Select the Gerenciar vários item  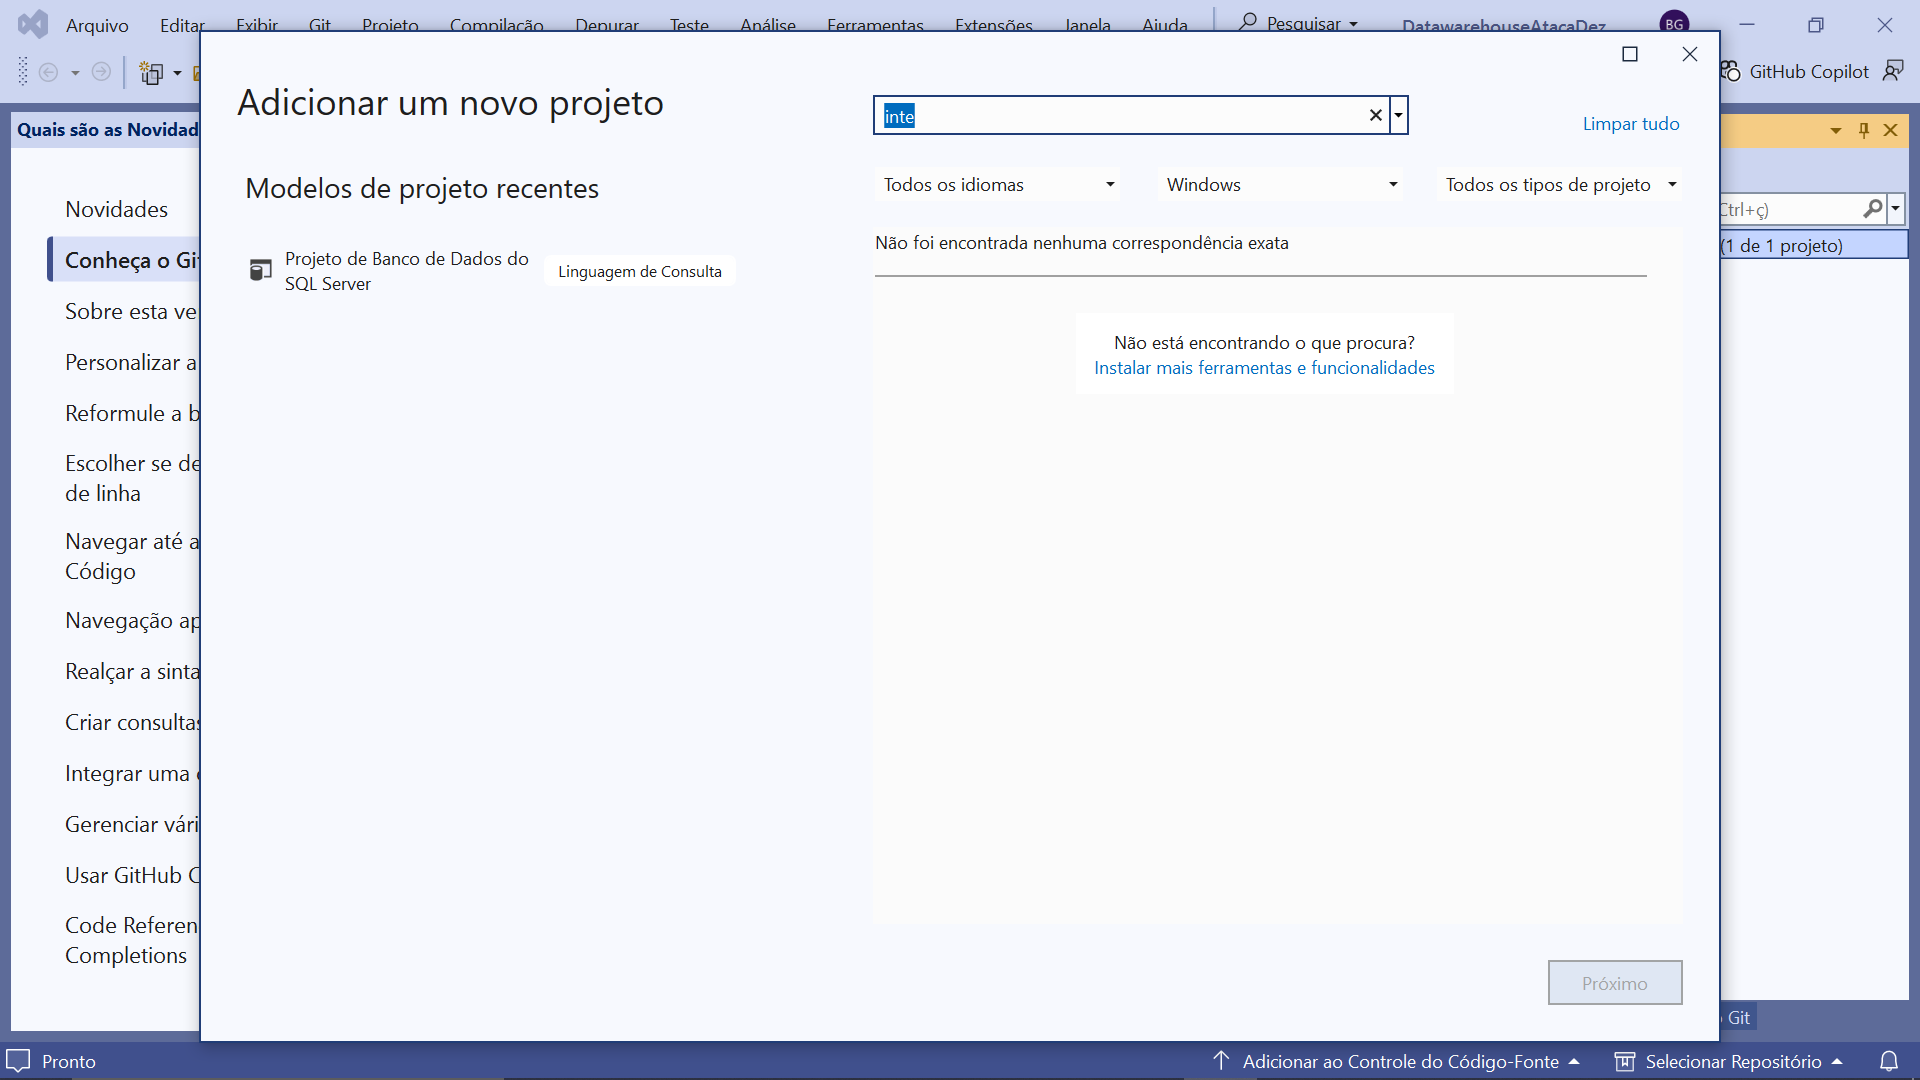[x=130, y=824]
